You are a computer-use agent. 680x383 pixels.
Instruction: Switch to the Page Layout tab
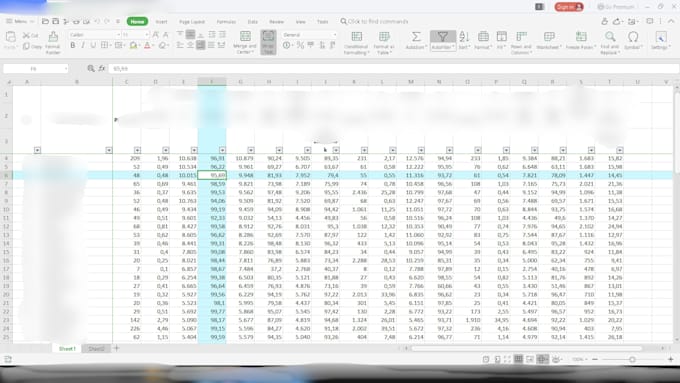coord(192,22)
